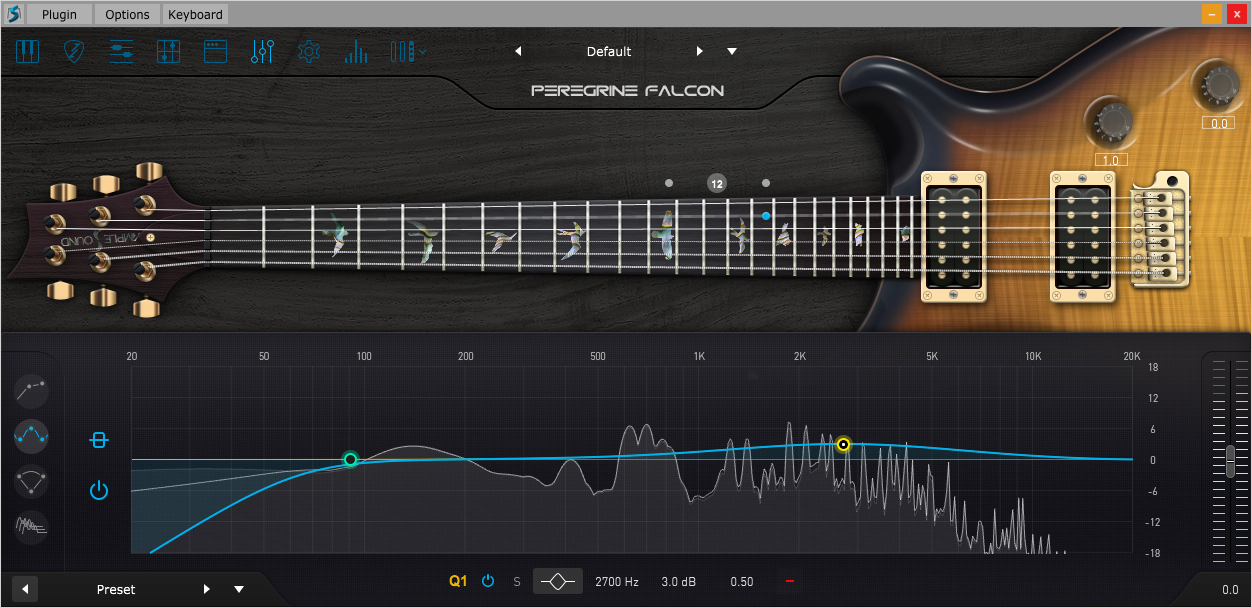Expand the bottom Preset dropdown arrow

(239, 589)
